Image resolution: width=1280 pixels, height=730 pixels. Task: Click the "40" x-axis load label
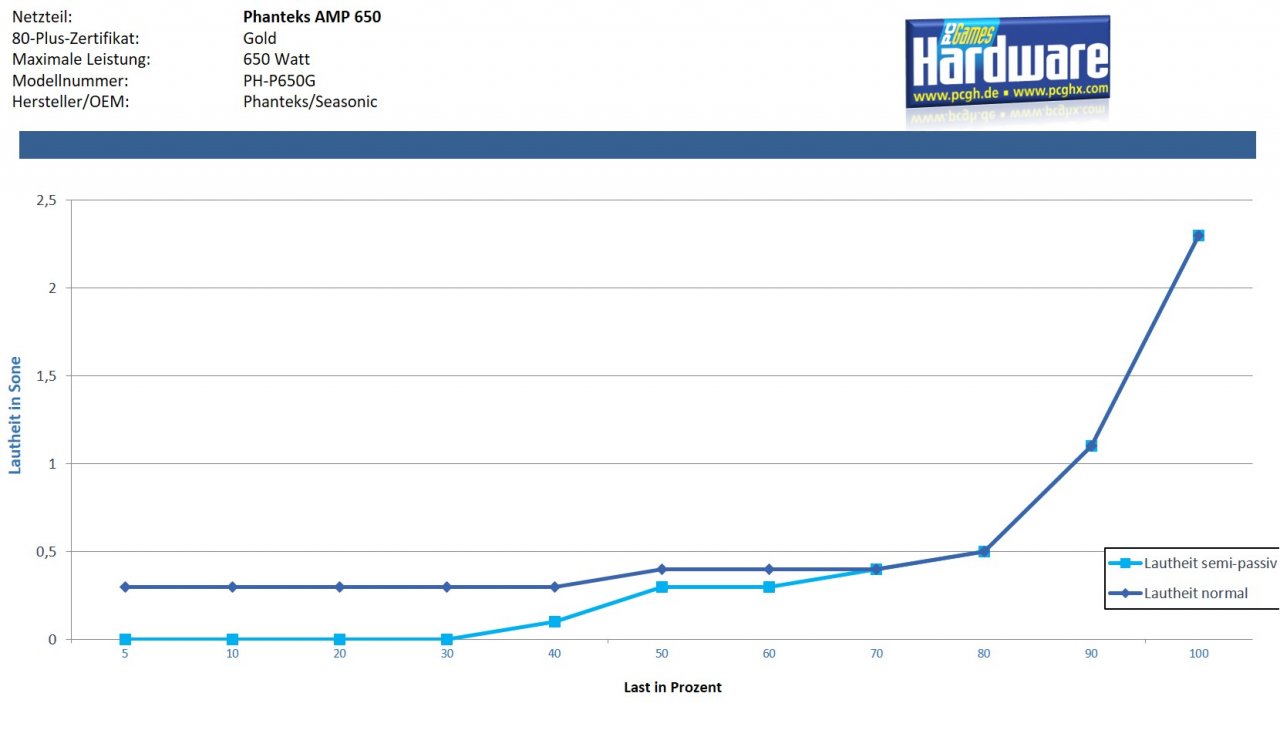tap(555, 653)
